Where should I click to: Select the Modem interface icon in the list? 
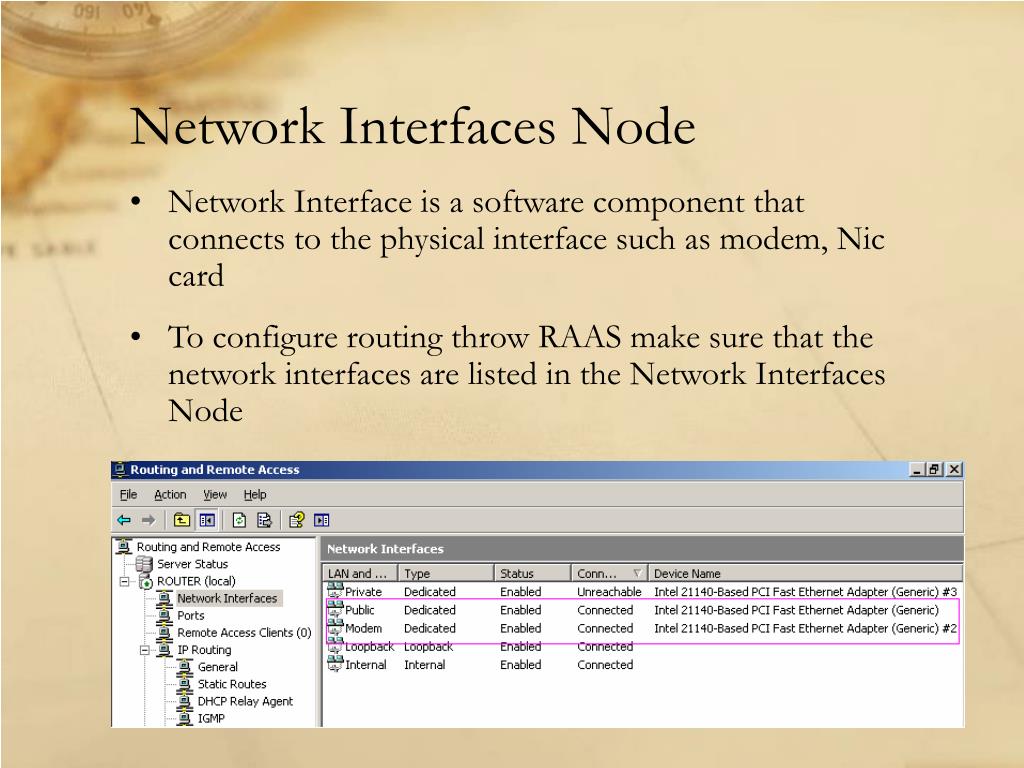(x=335, y=628)
